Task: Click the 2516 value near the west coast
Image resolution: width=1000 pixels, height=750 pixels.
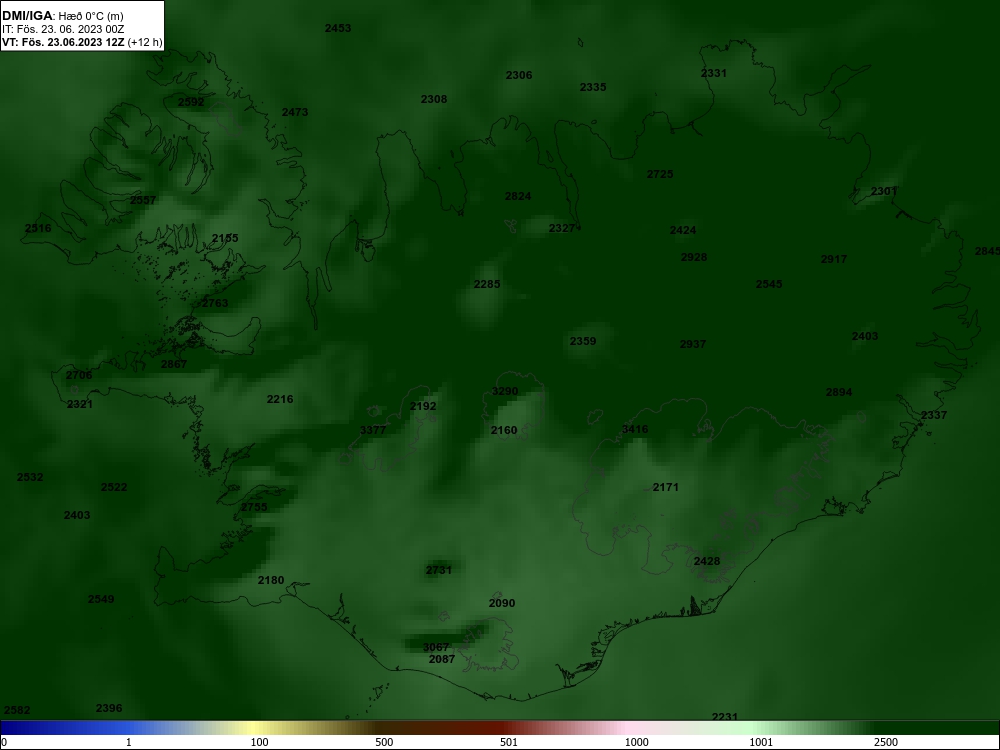Action: coord(38,228)
